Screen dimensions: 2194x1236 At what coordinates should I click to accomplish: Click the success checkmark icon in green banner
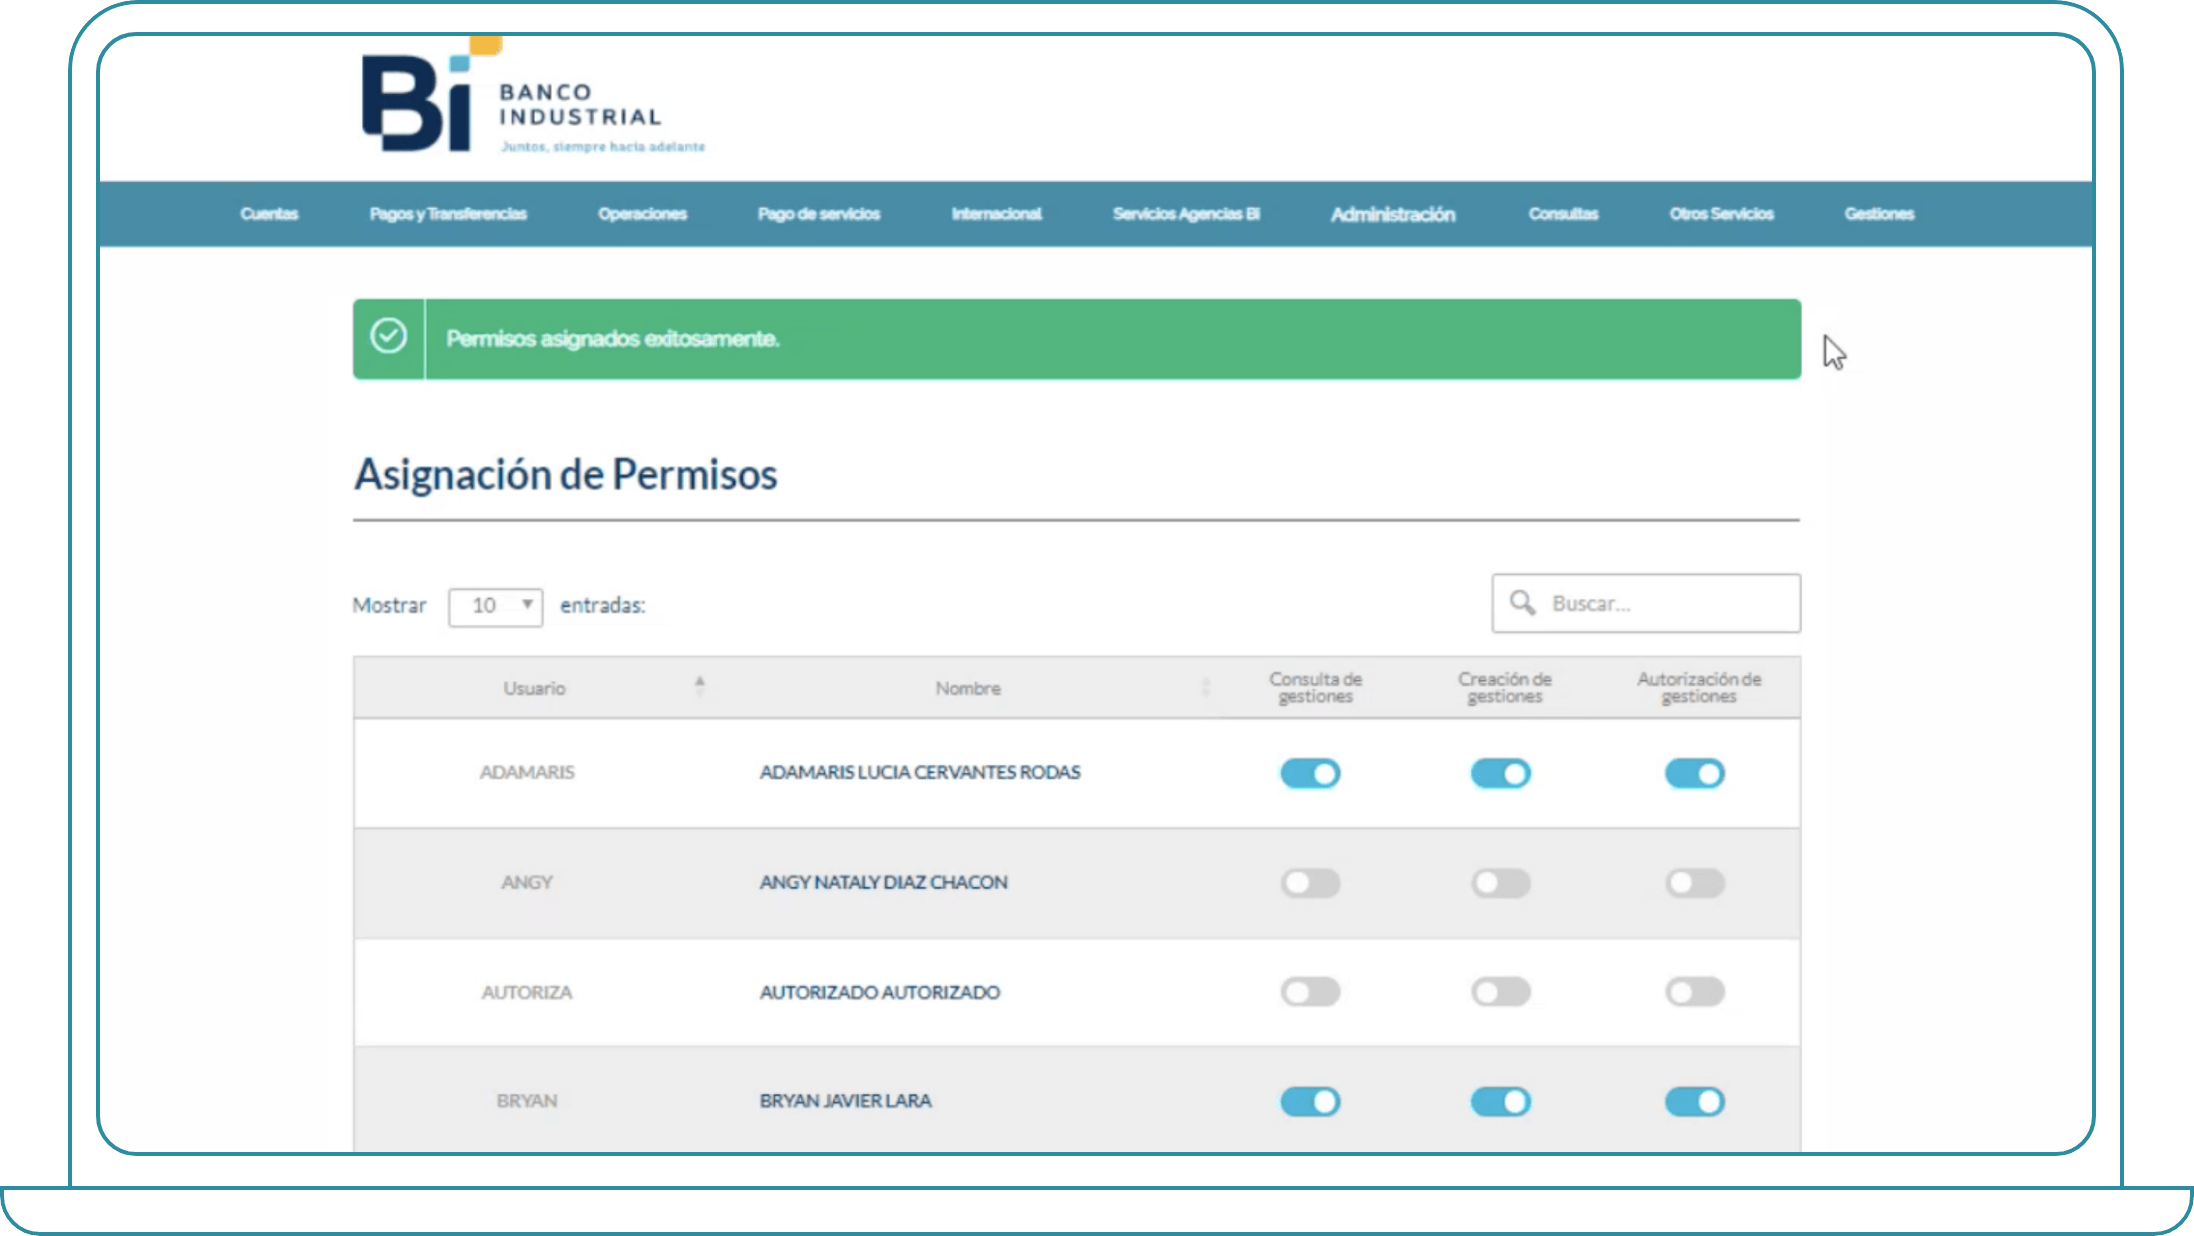389,336
